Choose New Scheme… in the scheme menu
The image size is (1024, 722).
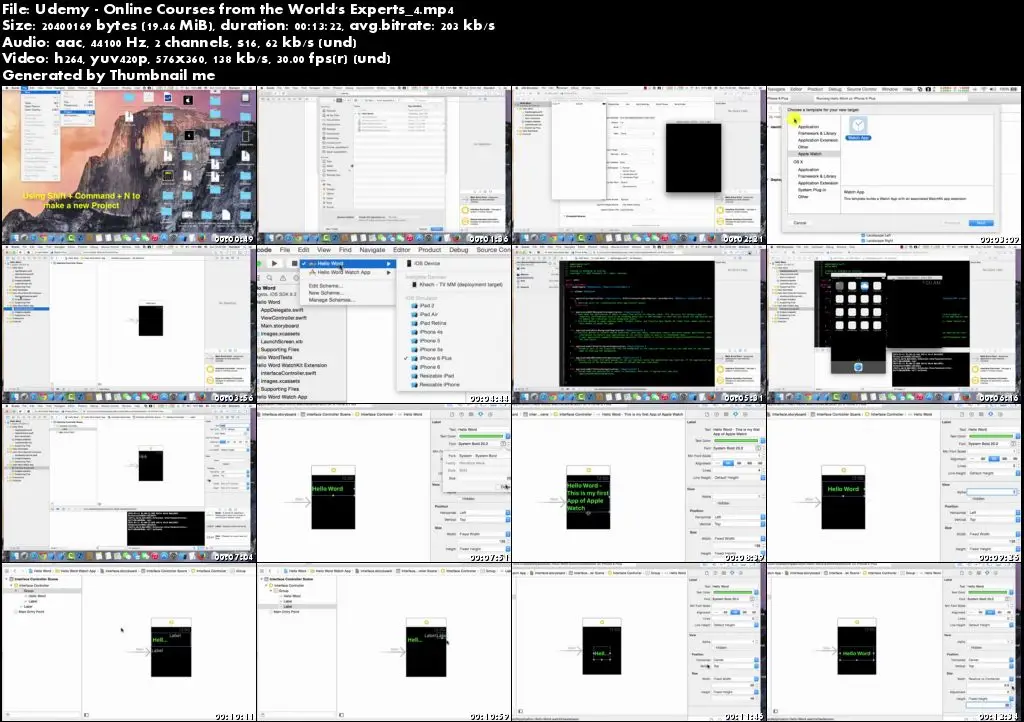pos(326,292)
